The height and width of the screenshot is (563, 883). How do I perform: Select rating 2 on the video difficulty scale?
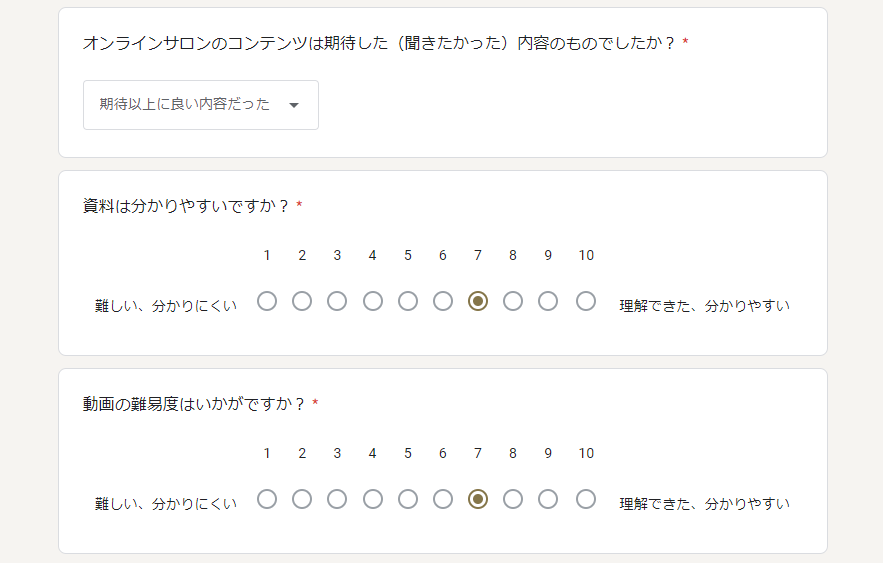pyautogui.click(x=302, y=499)
